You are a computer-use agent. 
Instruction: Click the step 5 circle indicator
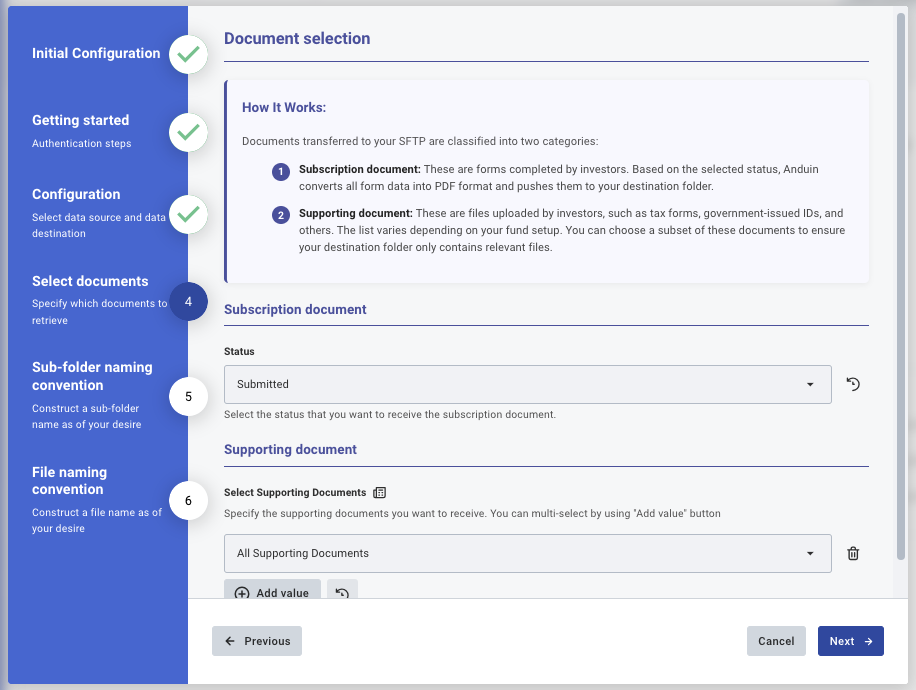[188, 397]
